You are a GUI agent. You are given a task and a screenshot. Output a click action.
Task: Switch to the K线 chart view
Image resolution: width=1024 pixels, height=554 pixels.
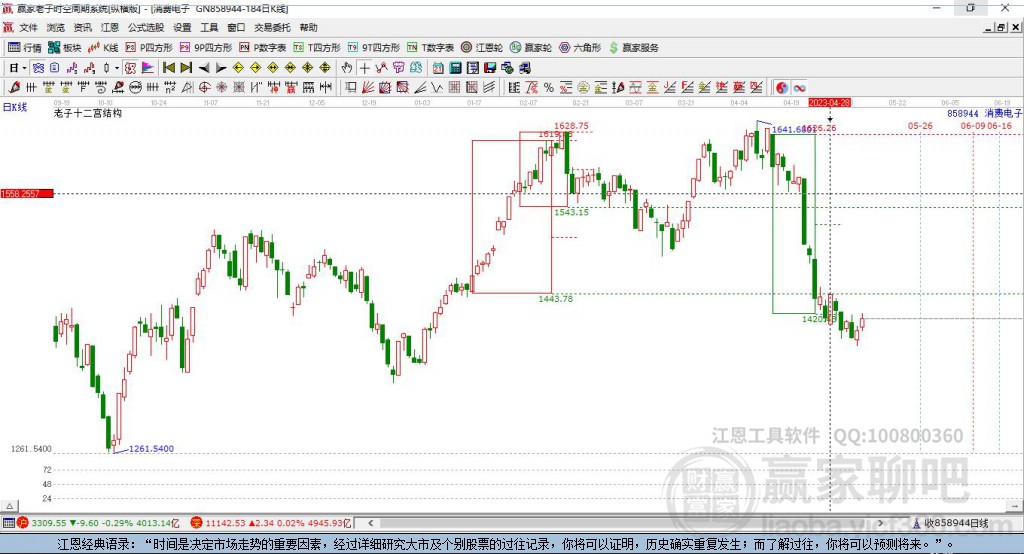[103, 48]
